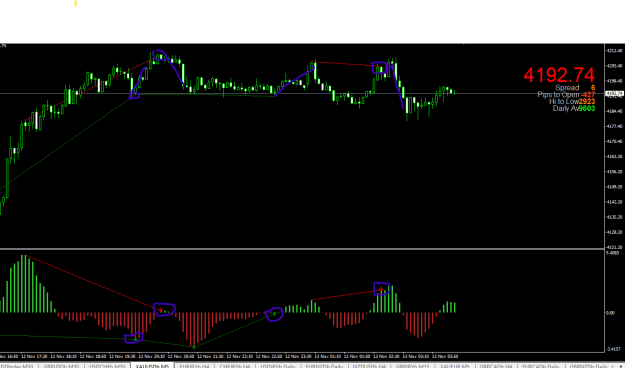The width and height of the screenshot is (625, 368).
Task: Open the GBPCADb H4 chart tab
Action: 496,366
